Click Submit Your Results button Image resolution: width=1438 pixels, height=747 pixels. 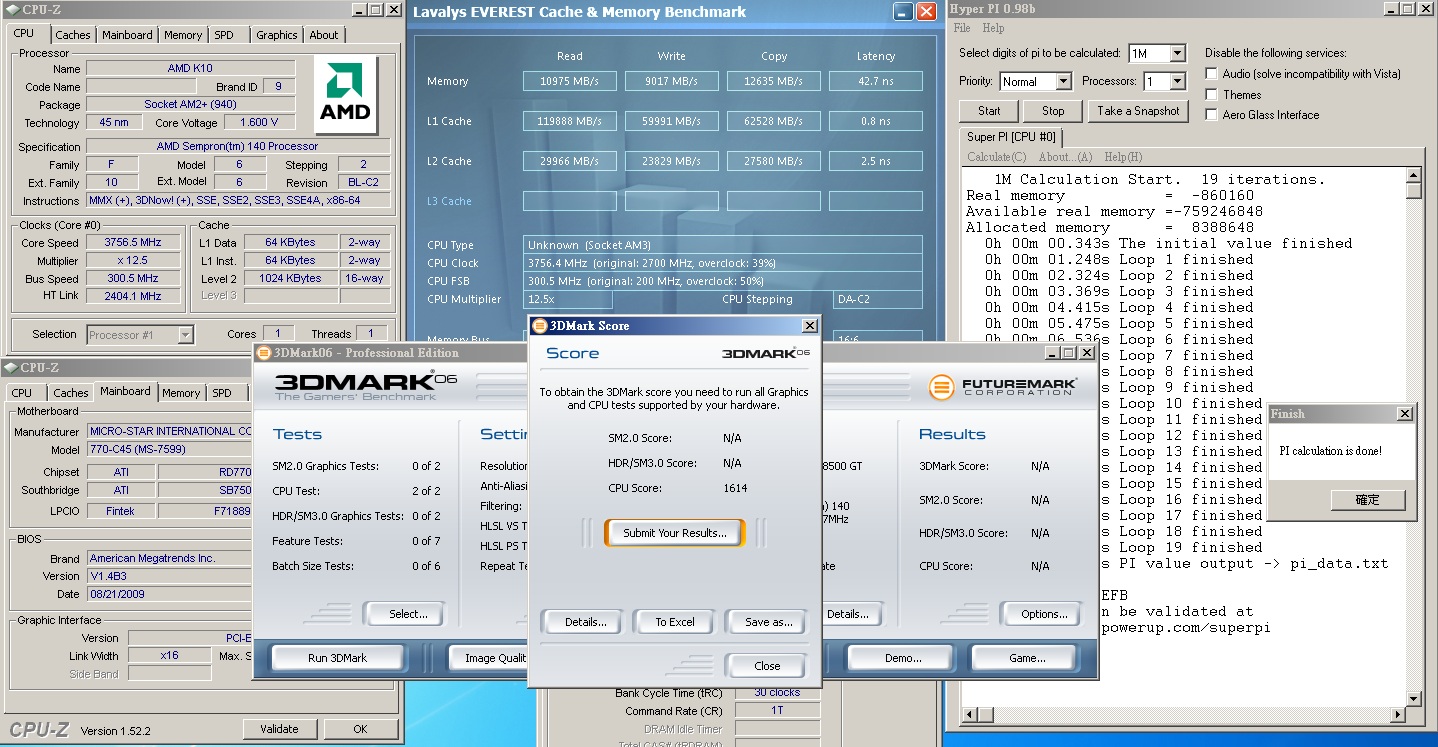[x=675, y=533]
